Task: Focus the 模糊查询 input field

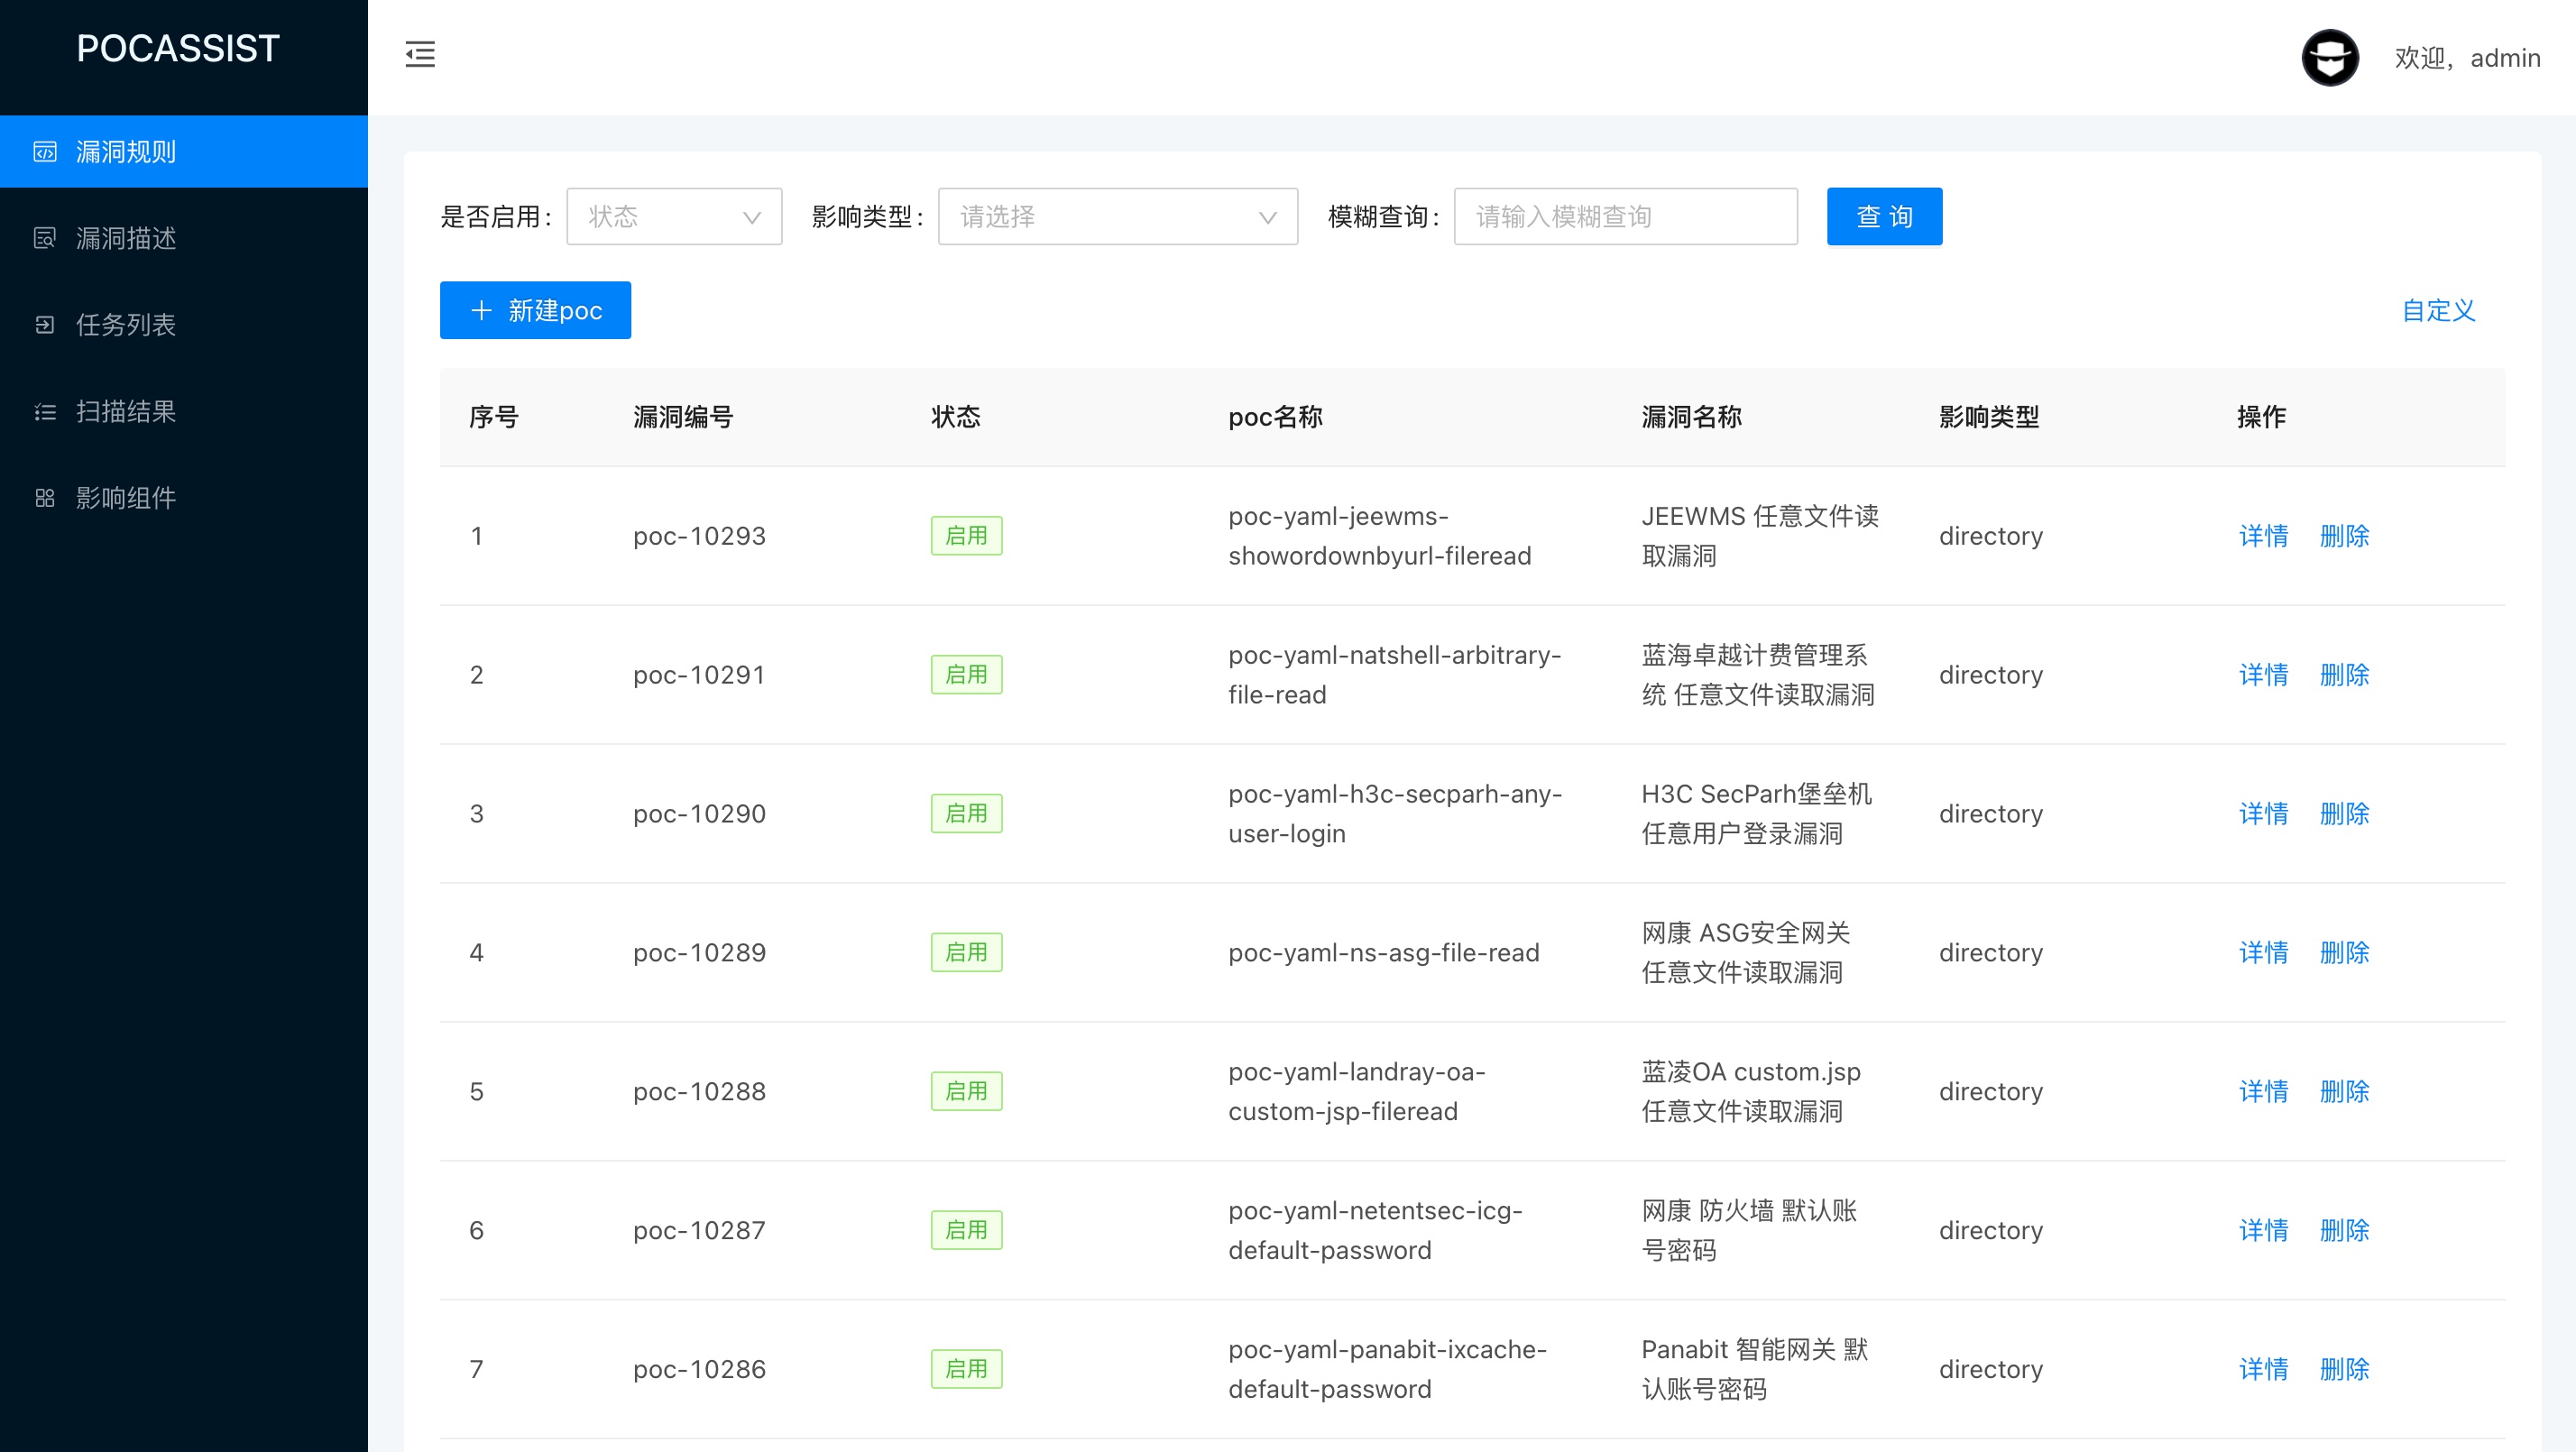Action: tap(1625, 216)
